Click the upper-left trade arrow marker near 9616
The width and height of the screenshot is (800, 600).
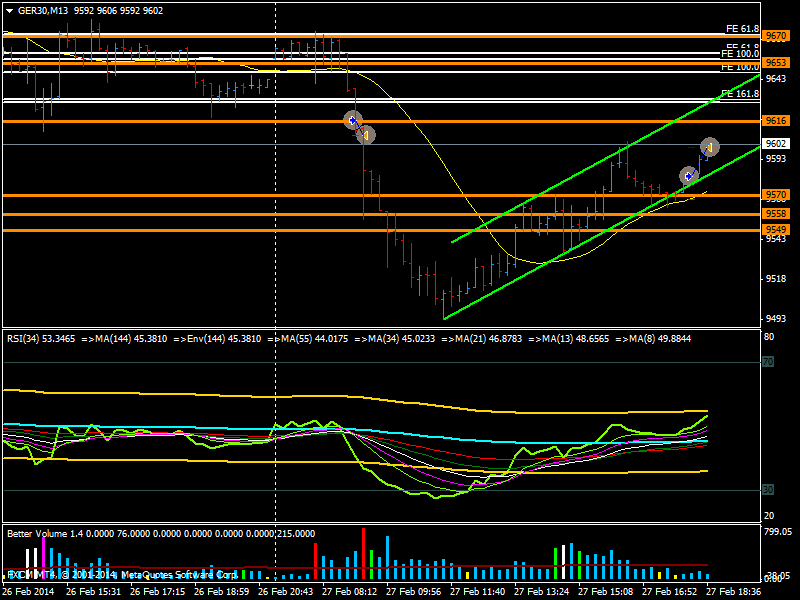coord(352,120)
